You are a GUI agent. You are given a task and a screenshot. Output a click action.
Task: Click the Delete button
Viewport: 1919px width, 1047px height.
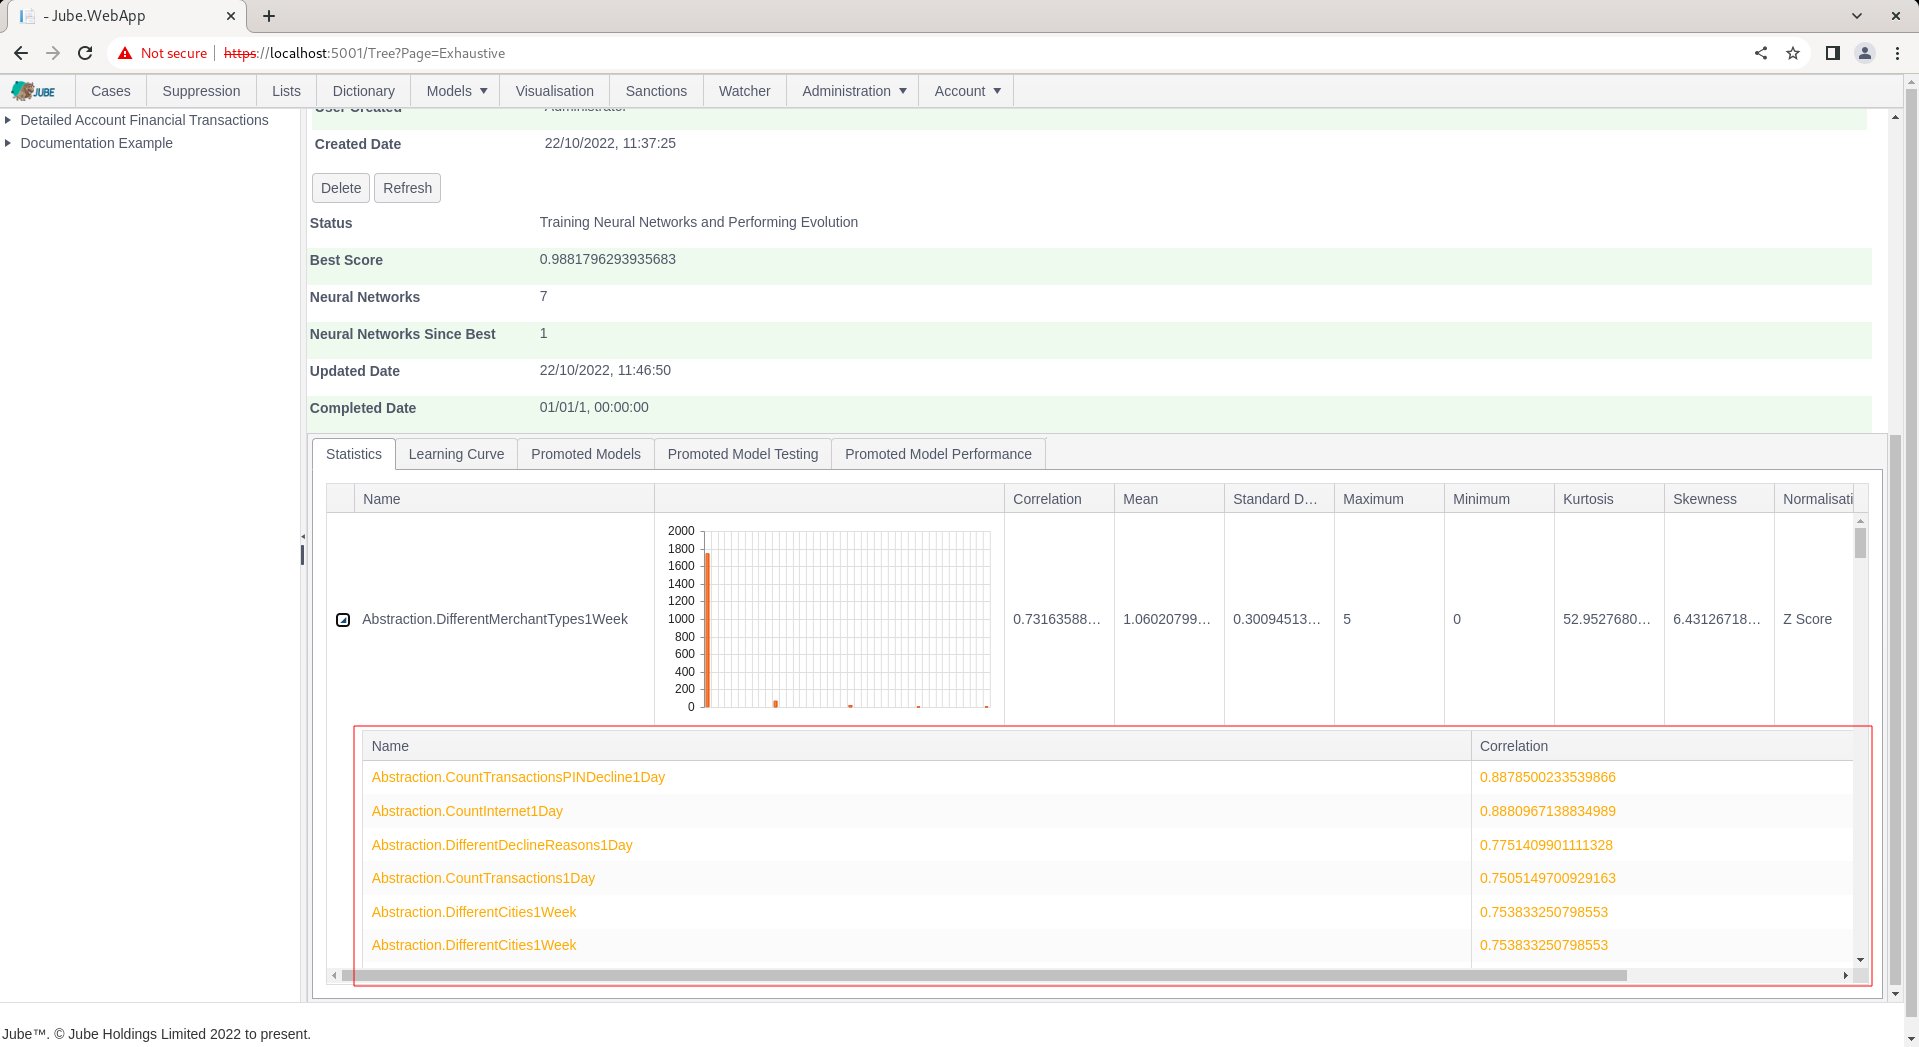(341, 188)
